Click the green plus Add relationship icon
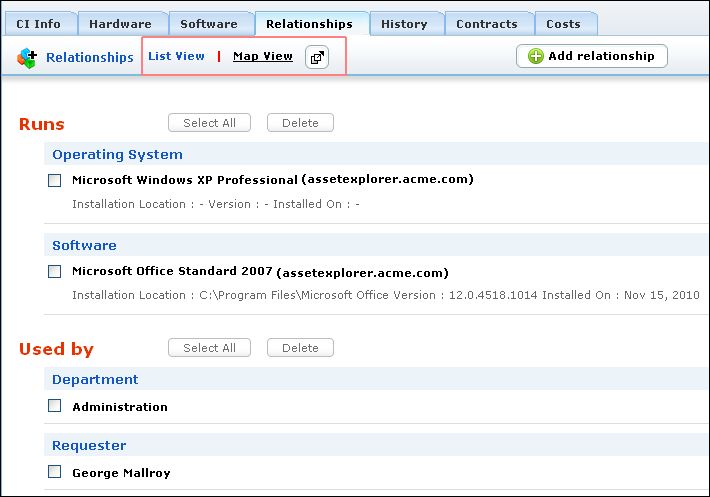Viewport: 710px width, 497px height. pos(535,56)
